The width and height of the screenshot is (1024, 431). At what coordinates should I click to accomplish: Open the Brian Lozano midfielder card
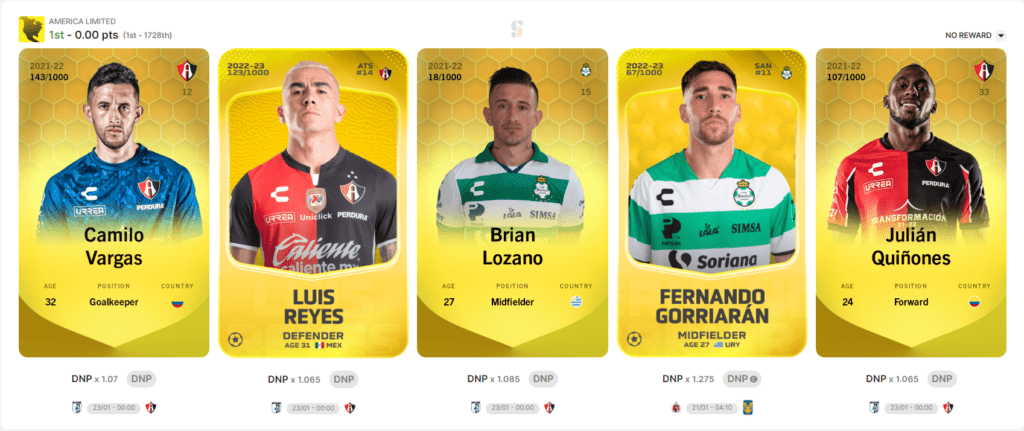click(x=513, y=202)
